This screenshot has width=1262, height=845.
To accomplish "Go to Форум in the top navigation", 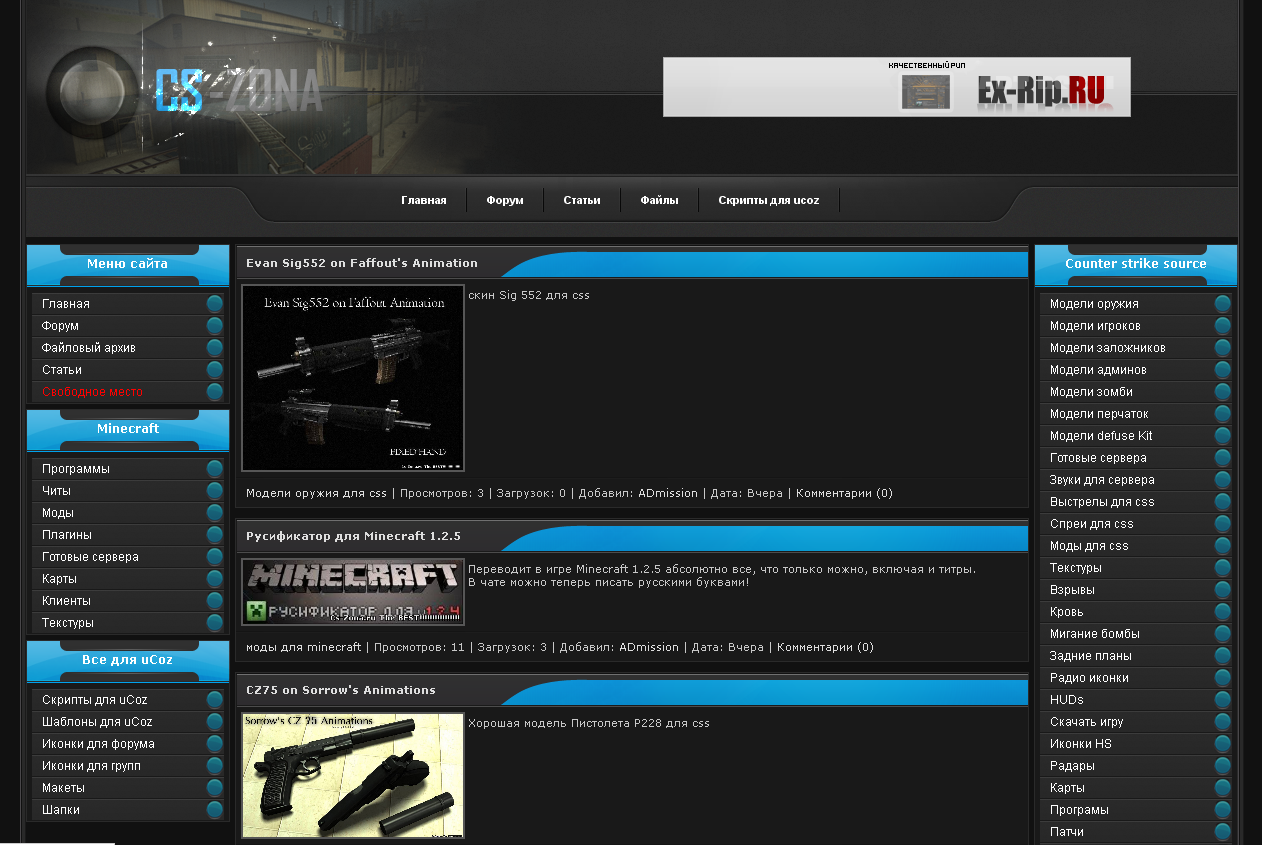I will 505,200.
